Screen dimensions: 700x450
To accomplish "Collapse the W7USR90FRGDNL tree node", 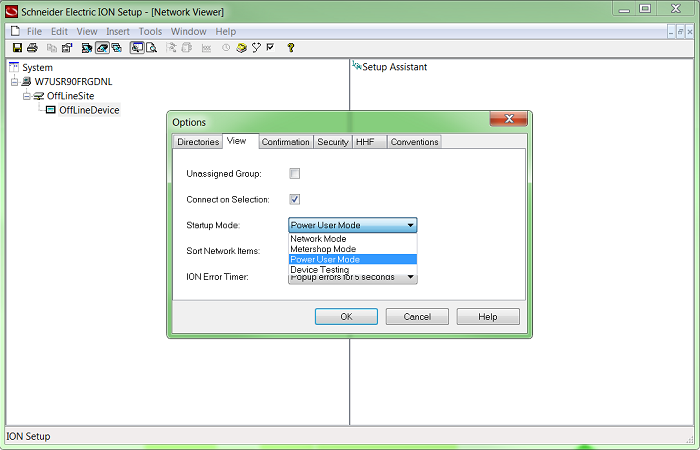I will click(x=14, y=82).
